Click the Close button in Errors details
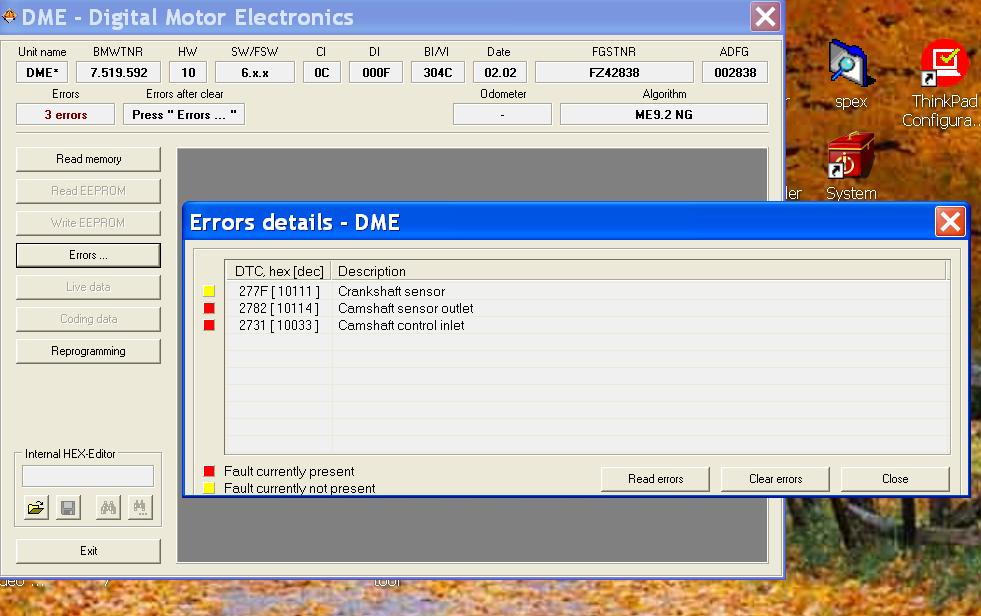The image size is (981, 616). pos(895,479)
